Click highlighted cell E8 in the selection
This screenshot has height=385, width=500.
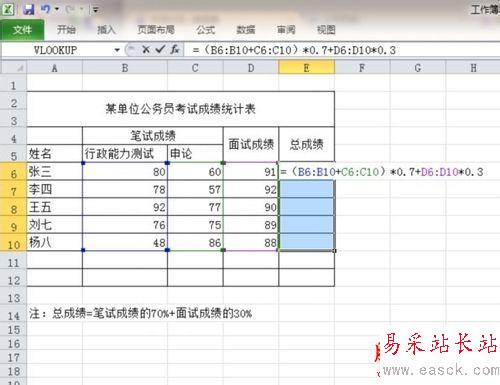tap(307, 207)
